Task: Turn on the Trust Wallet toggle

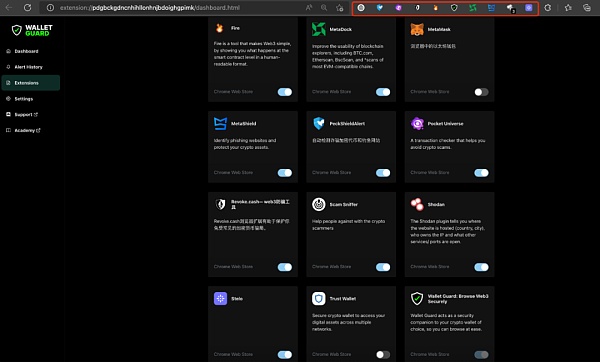Action: coord(383,354)
